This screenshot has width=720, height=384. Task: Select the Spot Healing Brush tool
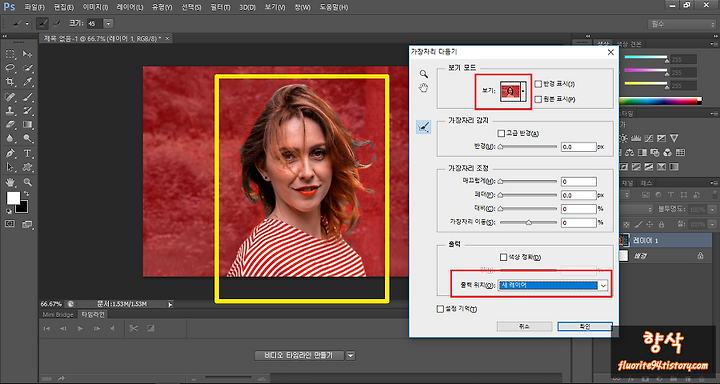pos(10,96)
